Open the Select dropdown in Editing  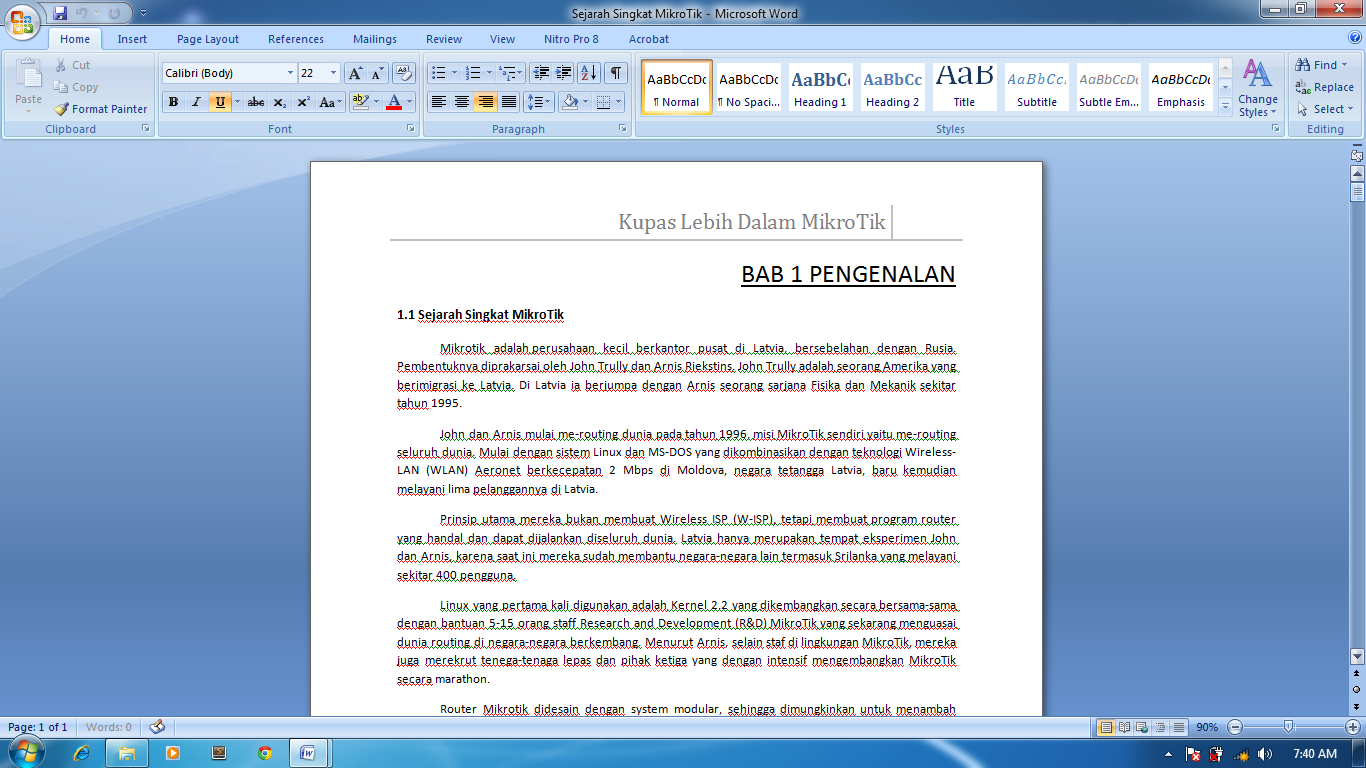point(1326,109)
